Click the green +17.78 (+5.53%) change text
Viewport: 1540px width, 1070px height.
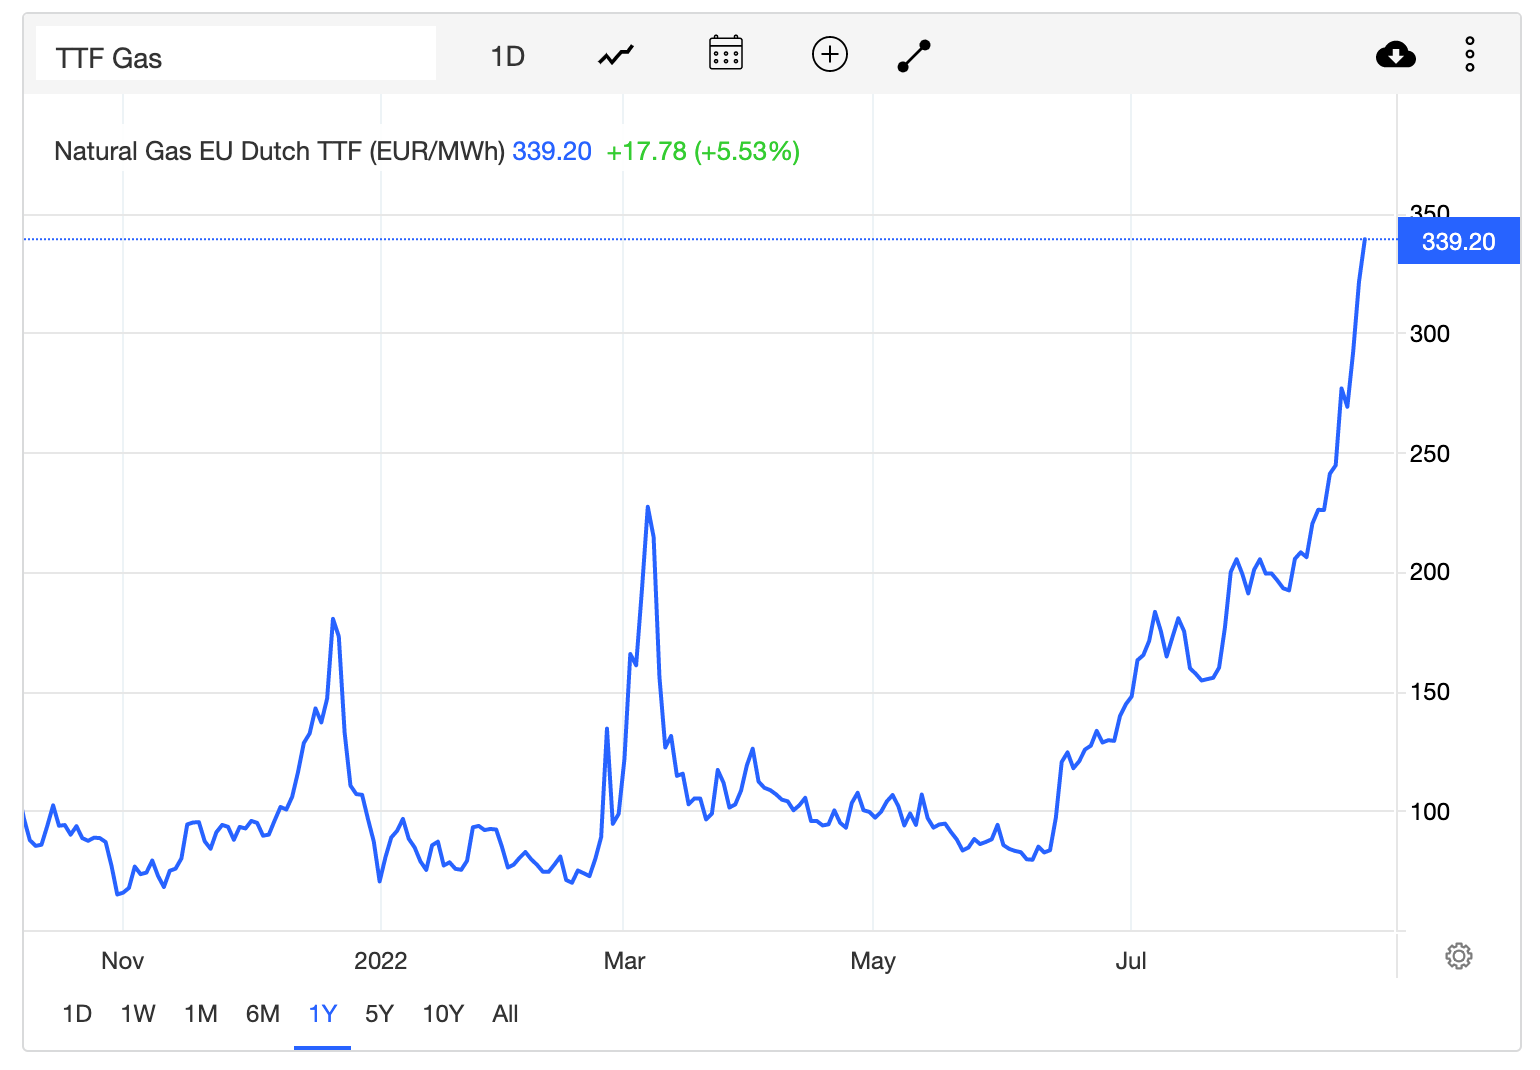pos(703,151)
